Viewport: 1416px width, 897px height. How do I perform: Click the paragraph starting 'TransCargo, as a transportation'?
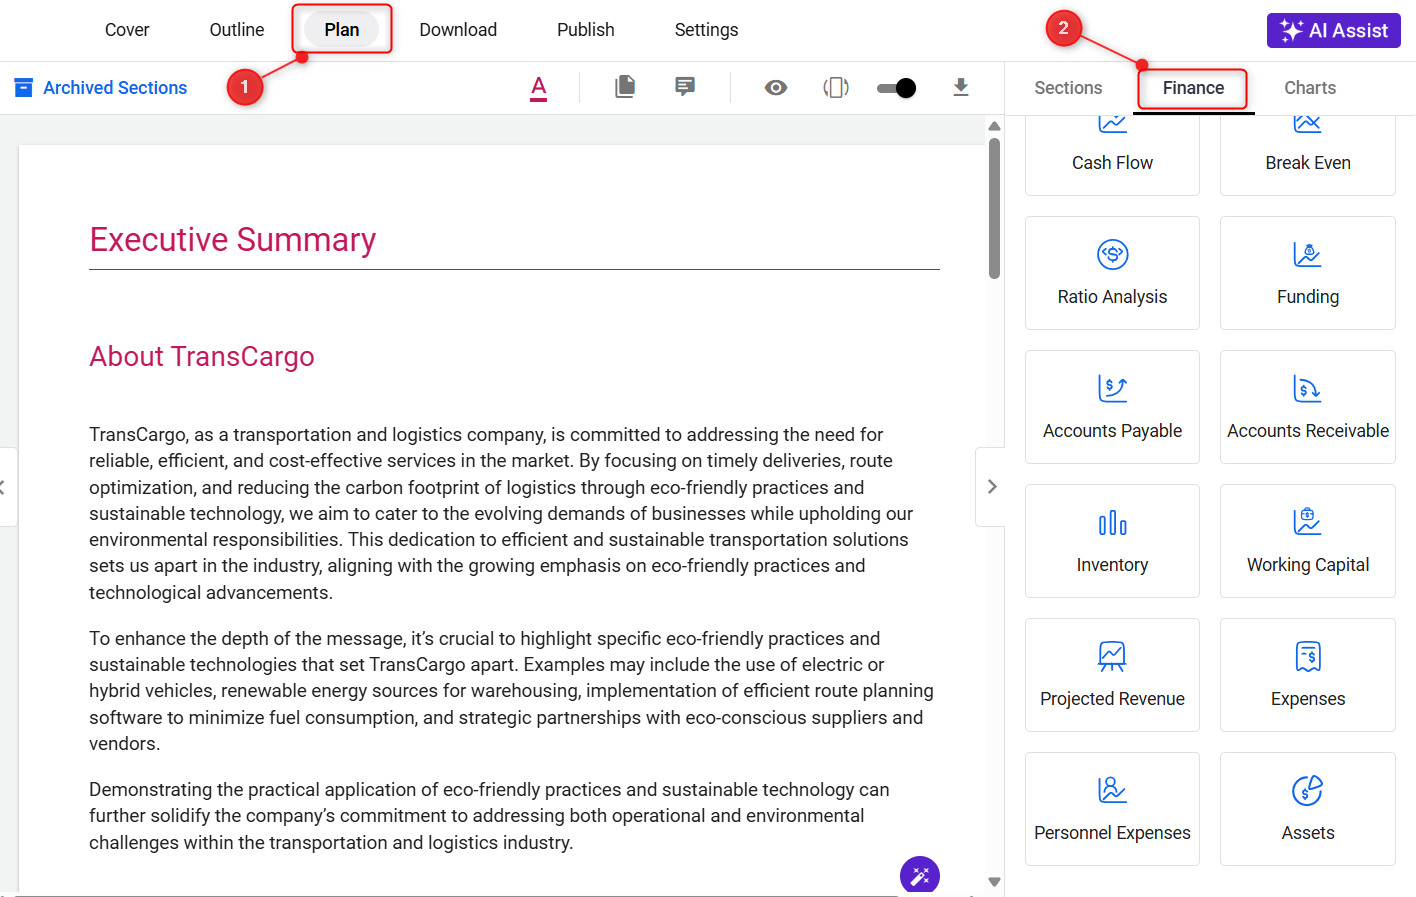coord(502,513)
